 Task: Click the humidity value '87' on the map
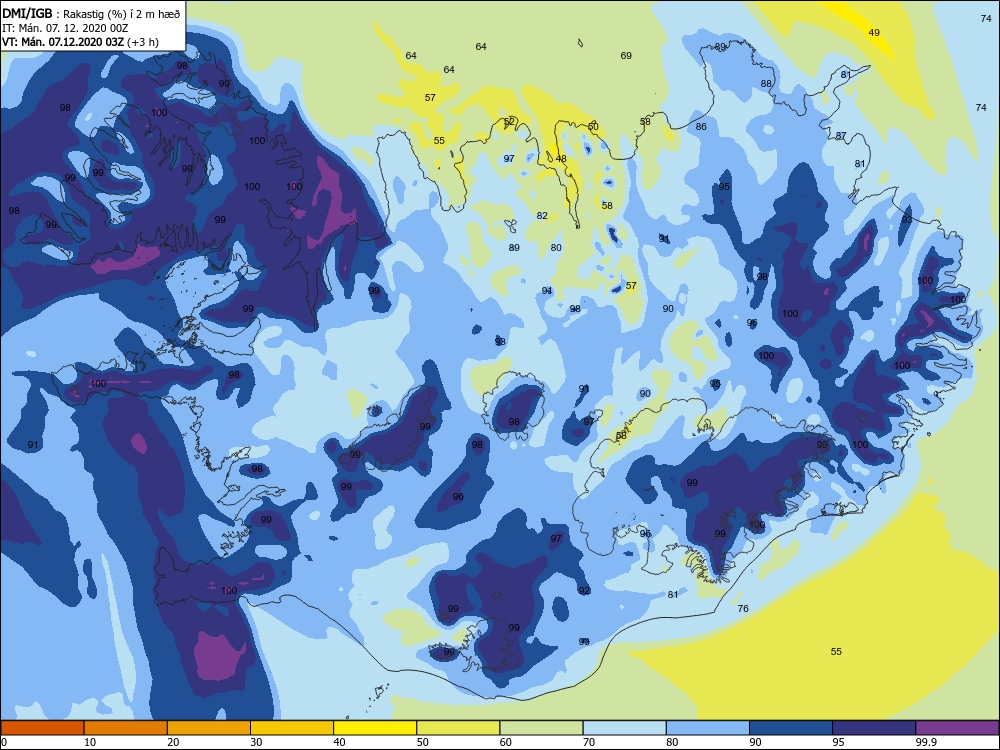841,136
